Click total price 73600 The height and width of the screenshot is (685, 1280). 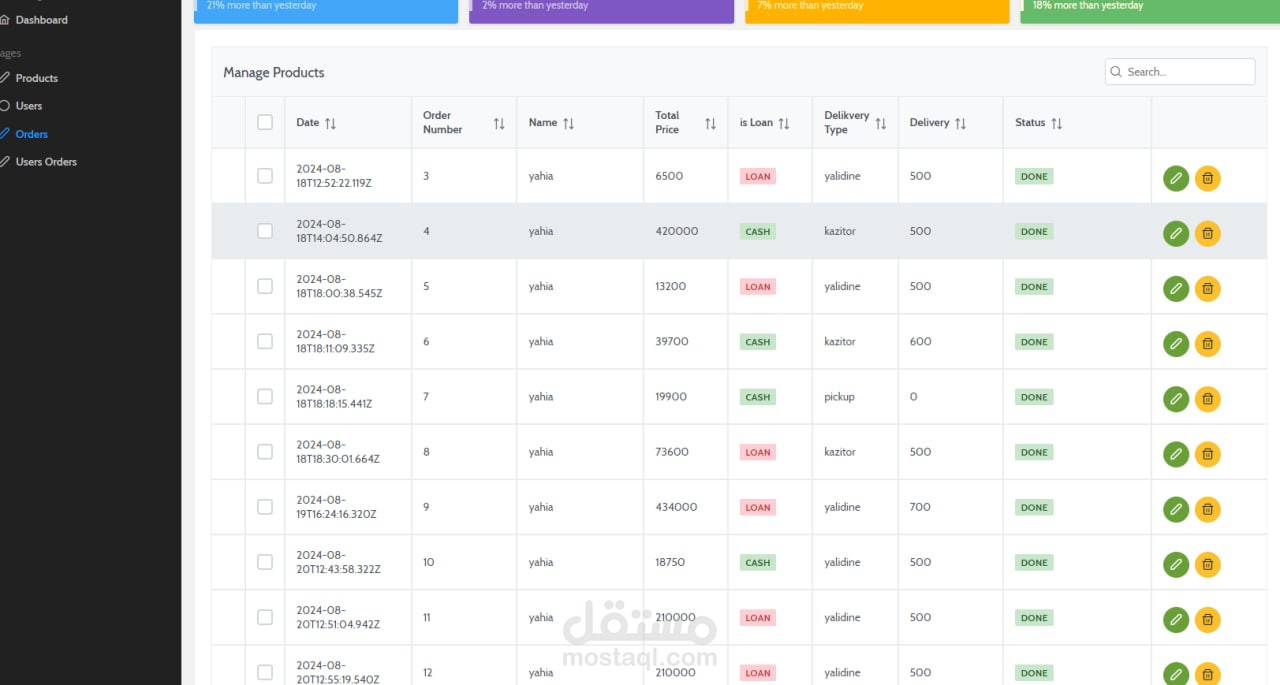(x=672, y=452)
